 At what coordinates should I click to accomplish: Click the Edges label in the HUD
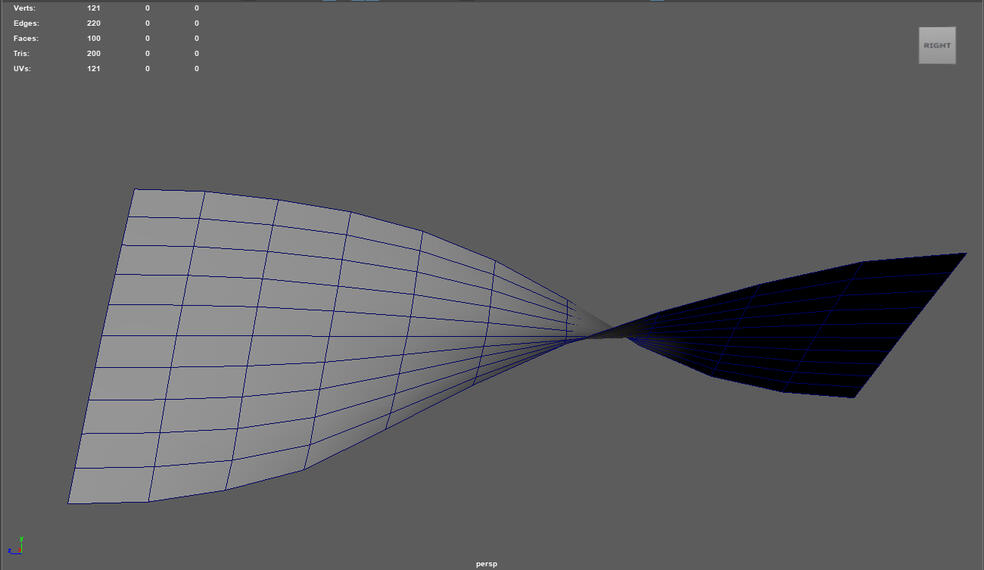[26, 23]
